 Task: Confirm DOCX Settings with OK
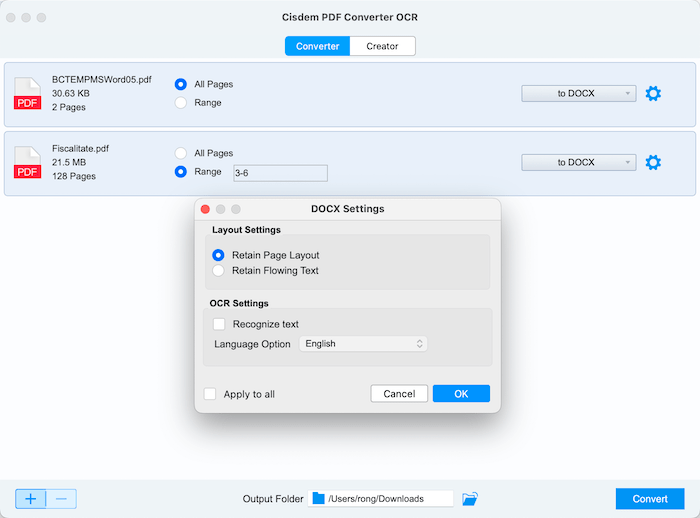[x=461, y=393]
